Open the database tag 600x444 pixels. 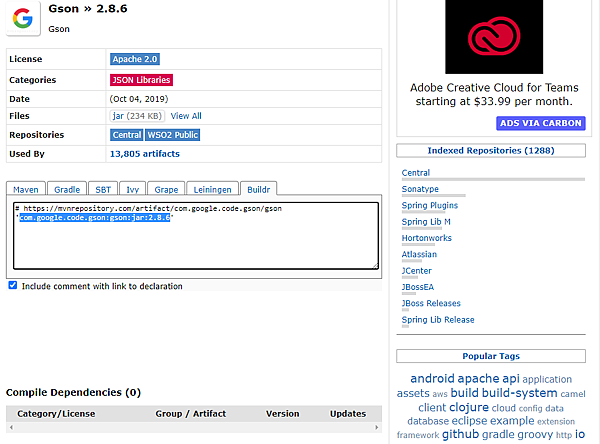pyautogui.click(x=428, y=421)
